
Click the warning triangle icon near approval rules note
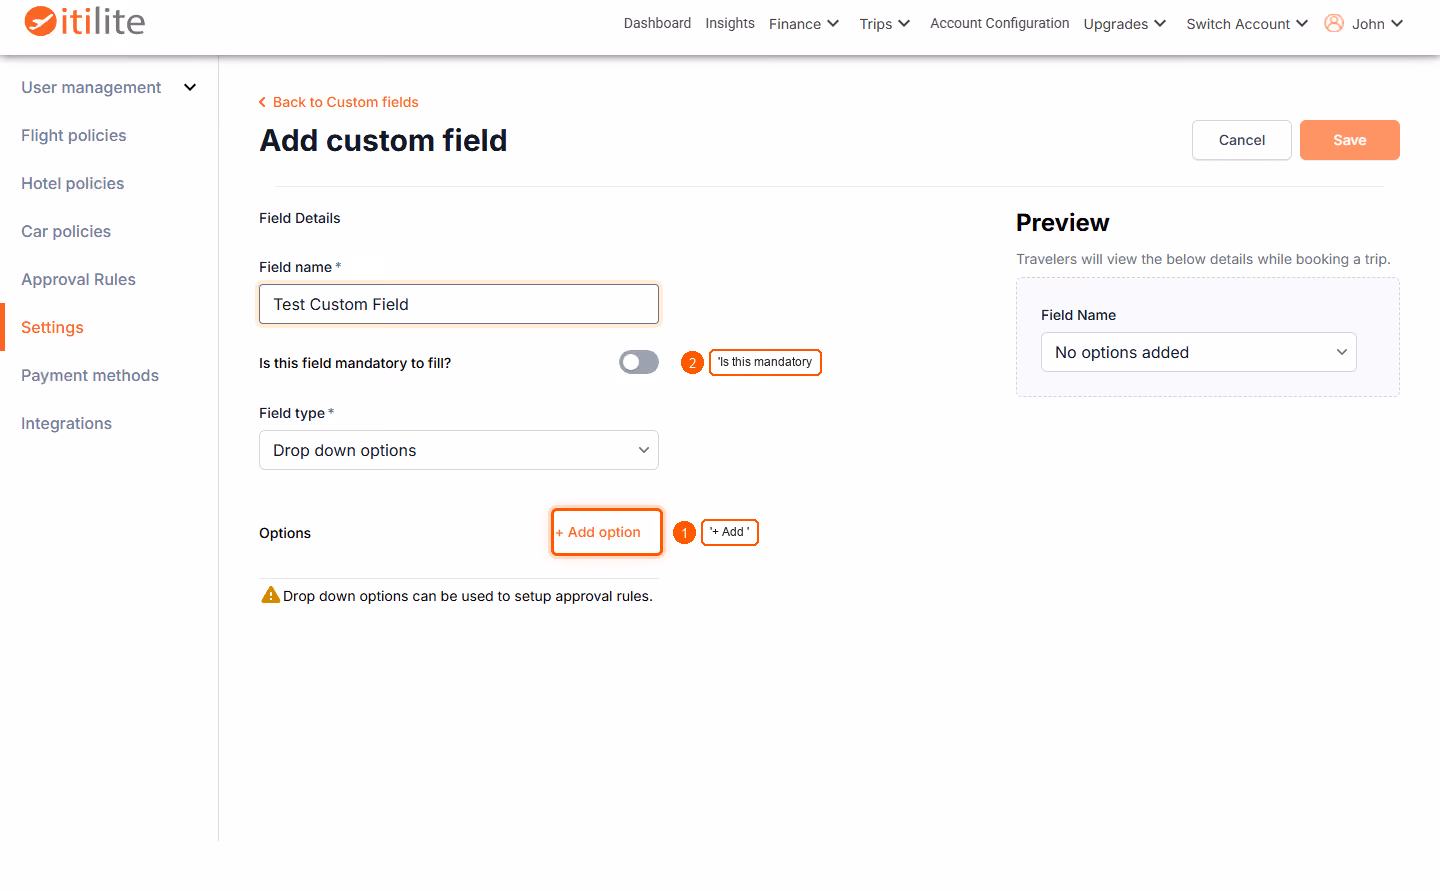[x=270, y=595]
